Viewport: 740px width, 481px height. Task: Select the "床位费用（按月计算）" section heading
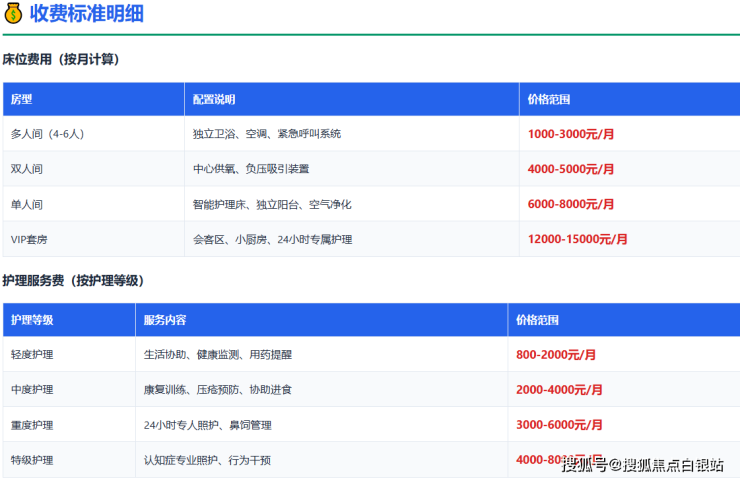click(x=61, y=60)
